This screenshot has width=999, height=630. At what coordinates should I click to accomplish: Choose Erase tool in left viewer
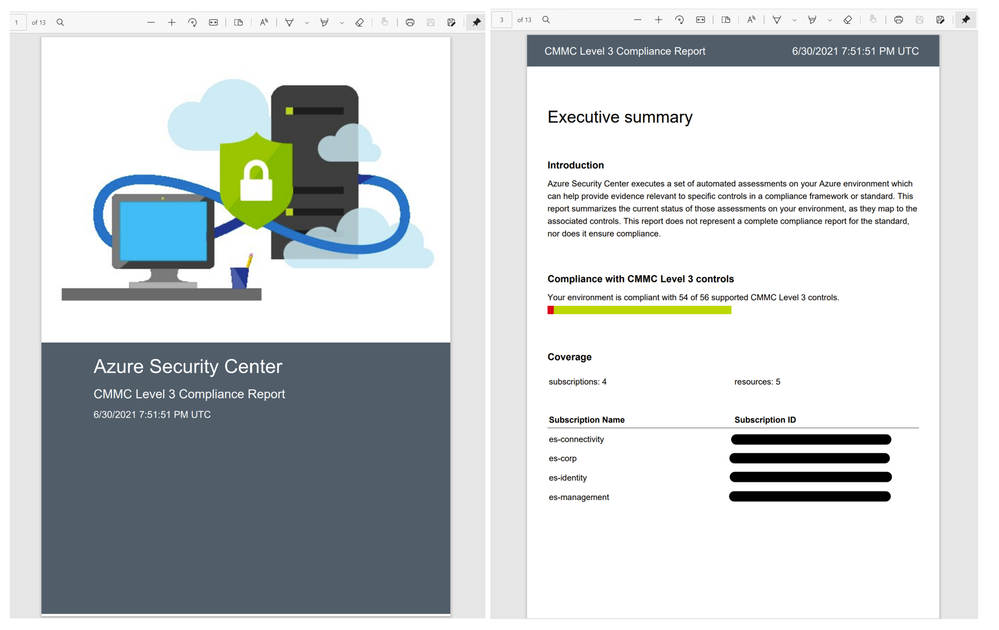(x=360, y=22)
